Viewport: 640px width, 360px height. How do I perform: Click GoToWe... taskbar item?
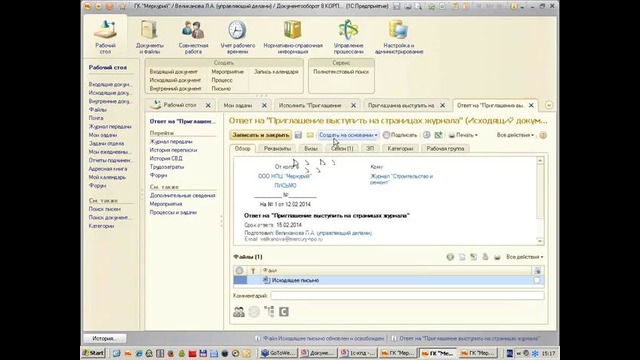(279, 353)
